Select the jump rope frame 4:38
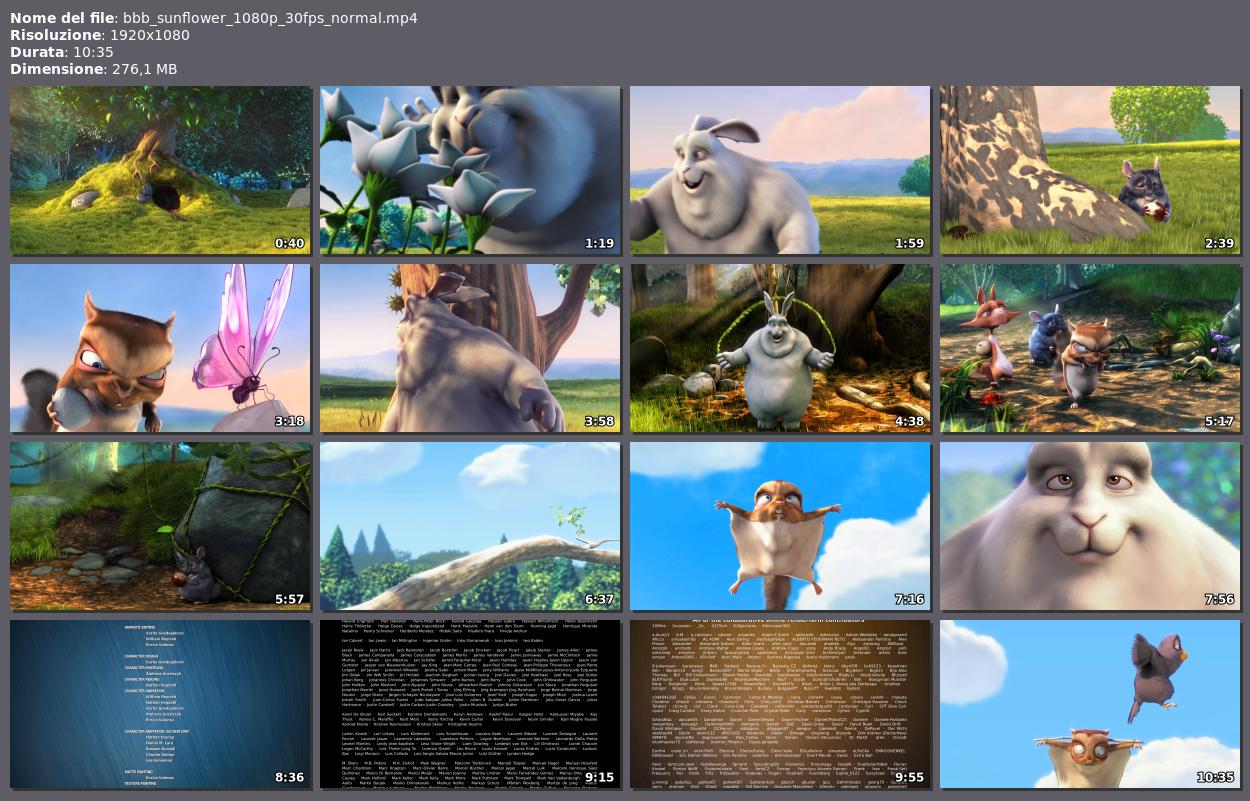 coord(780,348)
